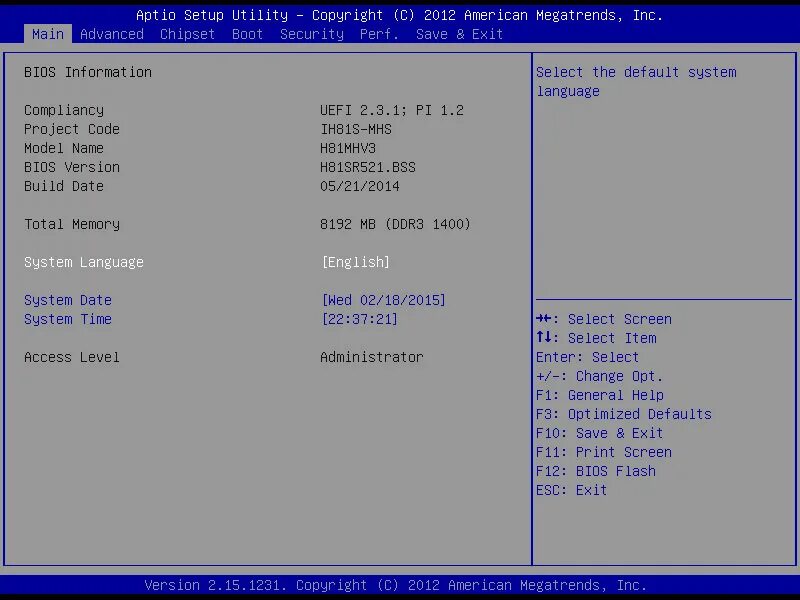Click the System Time field
Screen dimensions: 800x600
[x=67, y=319]
